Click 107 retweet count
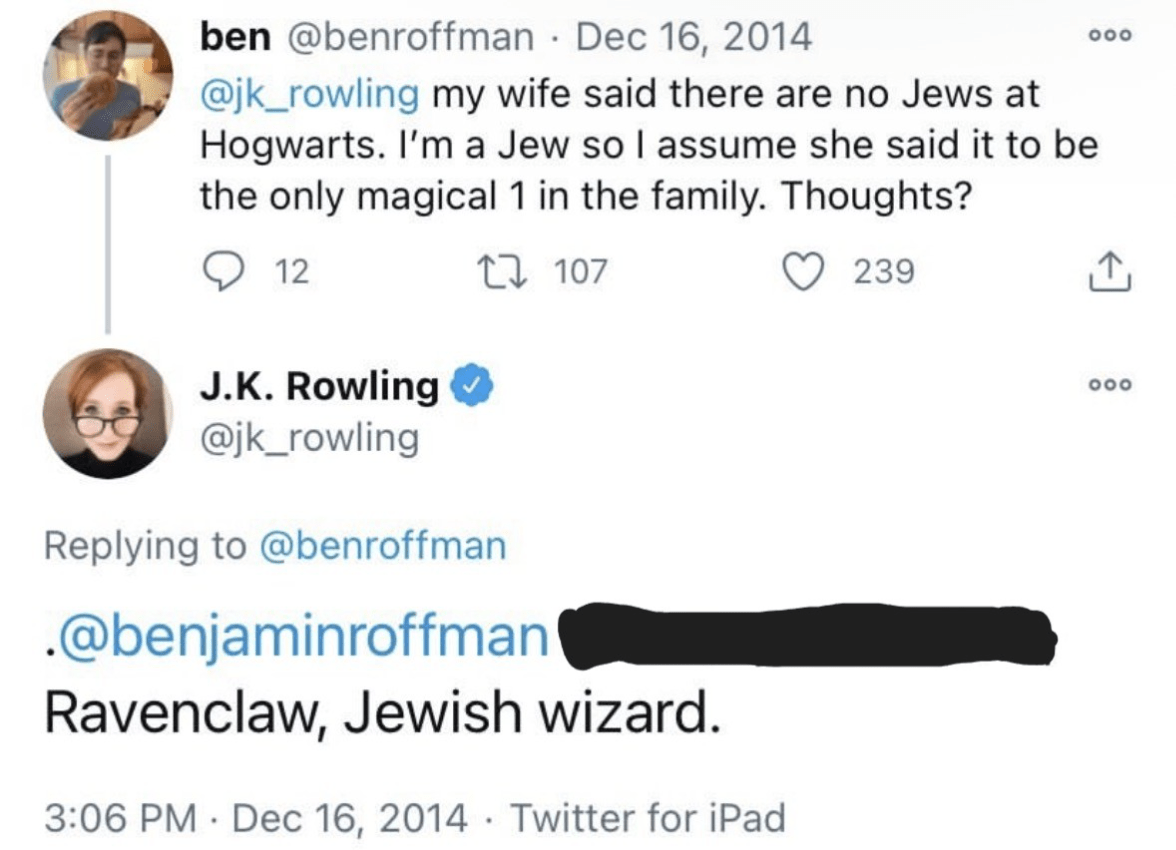The height and width of the screenshot is (850, 1176). [580, 272]
